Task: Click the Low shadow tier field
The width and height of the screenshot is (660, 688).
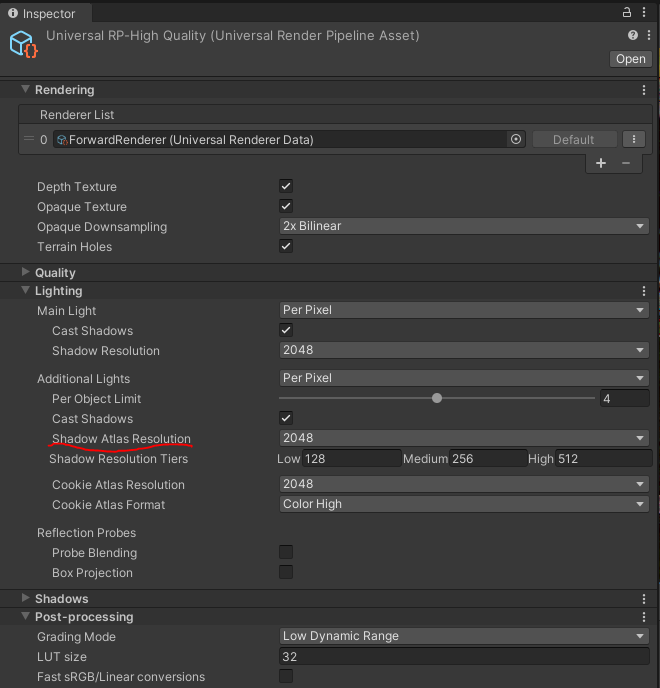Action: click(x=352, y=459)
